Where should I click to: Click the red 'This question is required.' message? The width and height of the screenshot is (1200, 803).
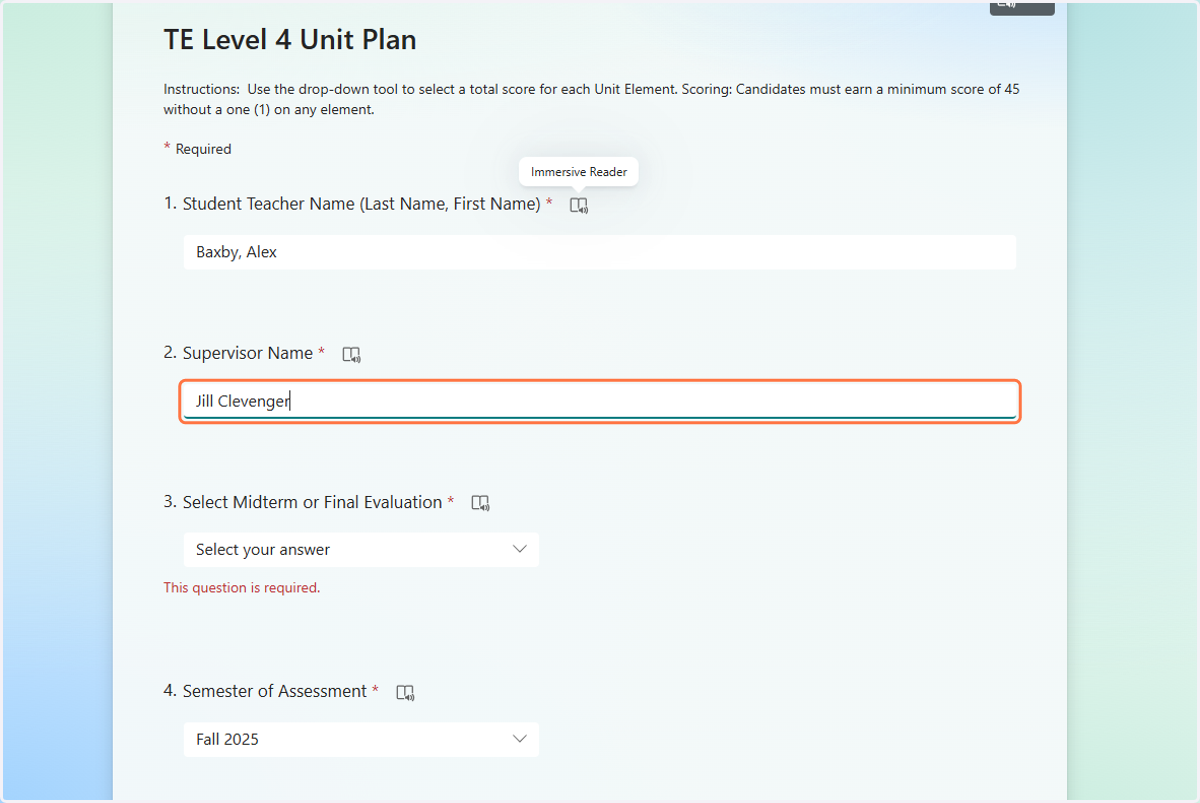pos(242,588)
